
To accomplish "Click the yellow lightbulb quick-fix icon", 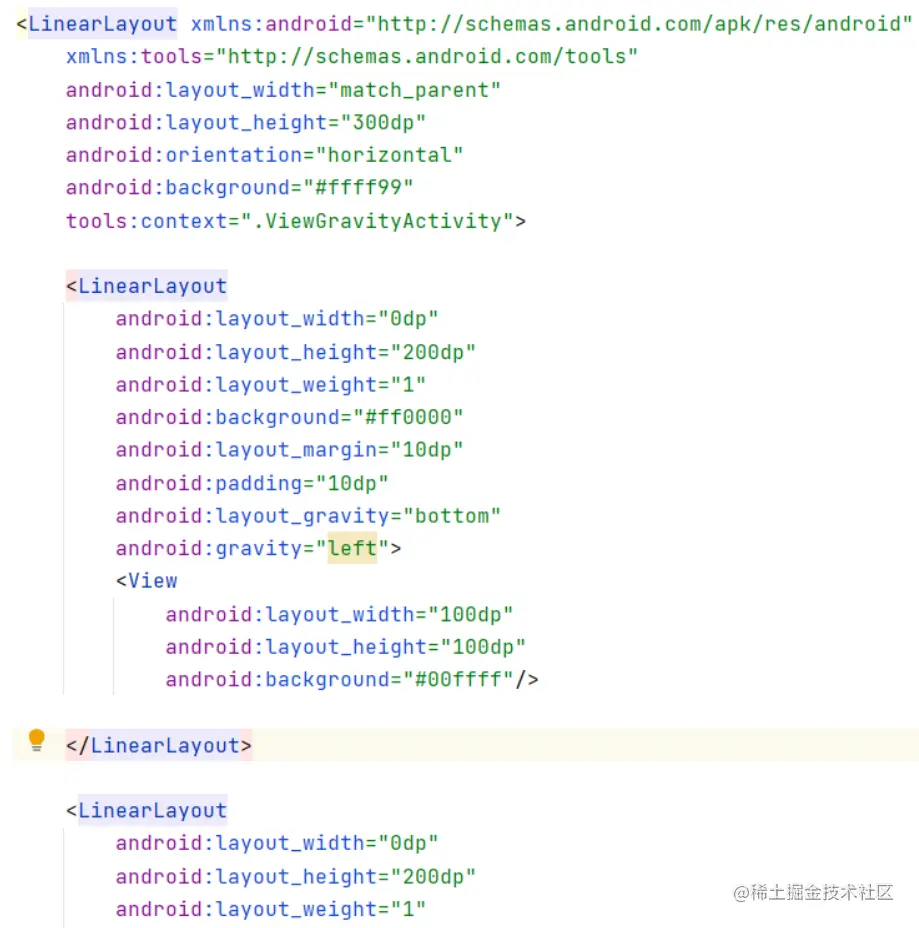I will tap(37, 740).
